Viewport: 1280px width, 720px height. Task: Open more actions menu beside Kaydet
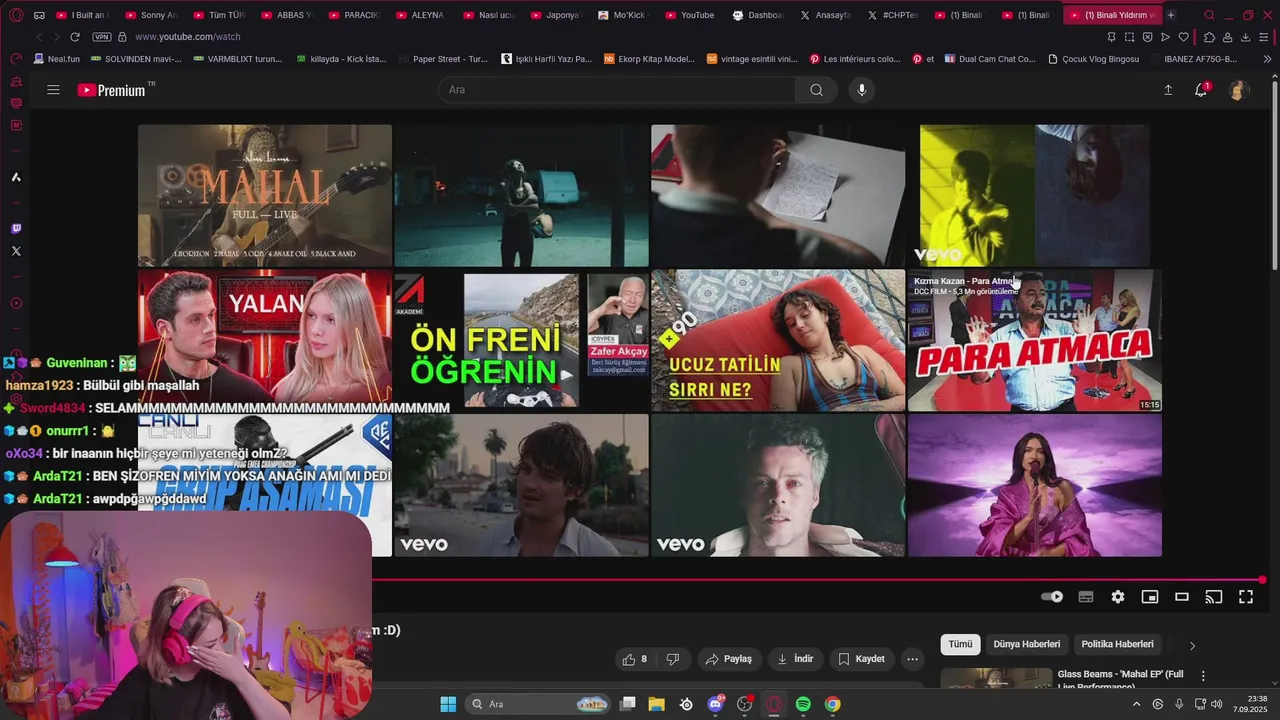pyautogui.click(x=912, y=659)
